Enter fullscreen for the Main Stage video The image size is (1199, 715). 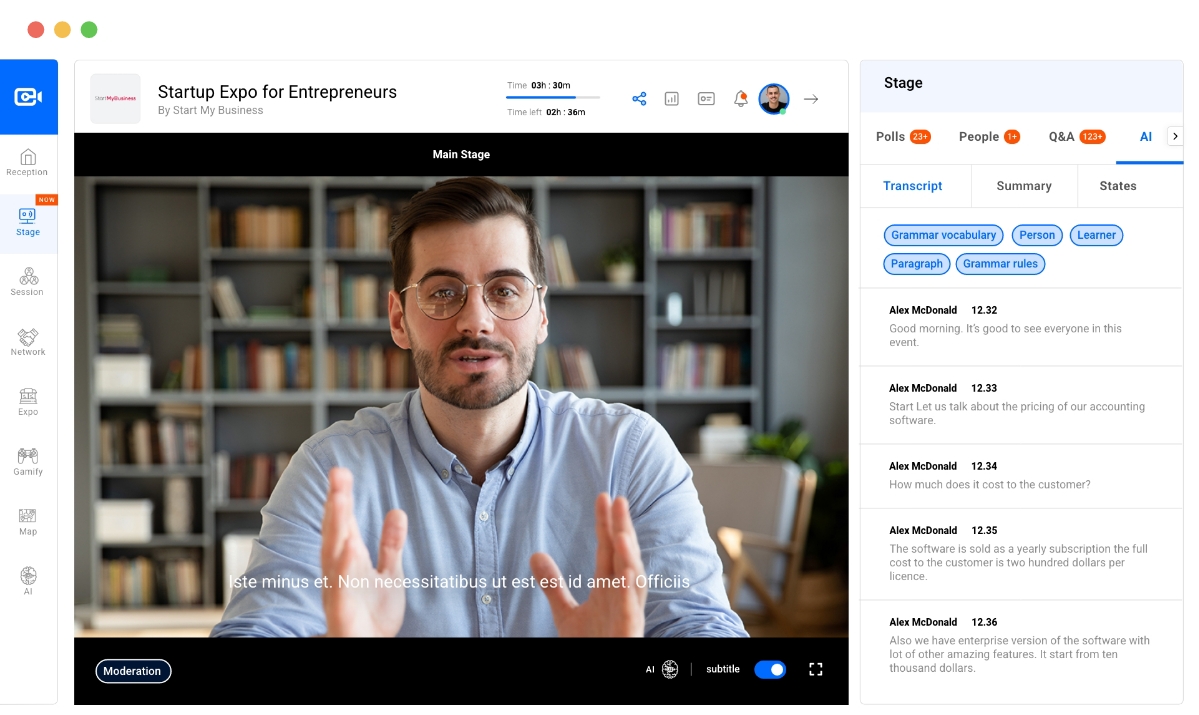(x=815, y=669)
